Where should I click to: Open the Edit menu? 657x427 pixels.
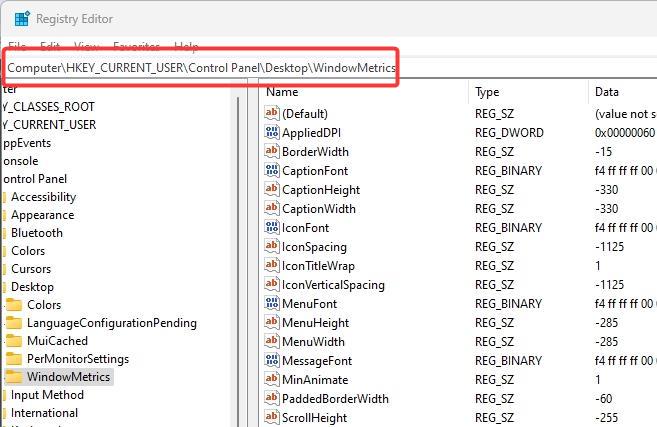point(50,46)
